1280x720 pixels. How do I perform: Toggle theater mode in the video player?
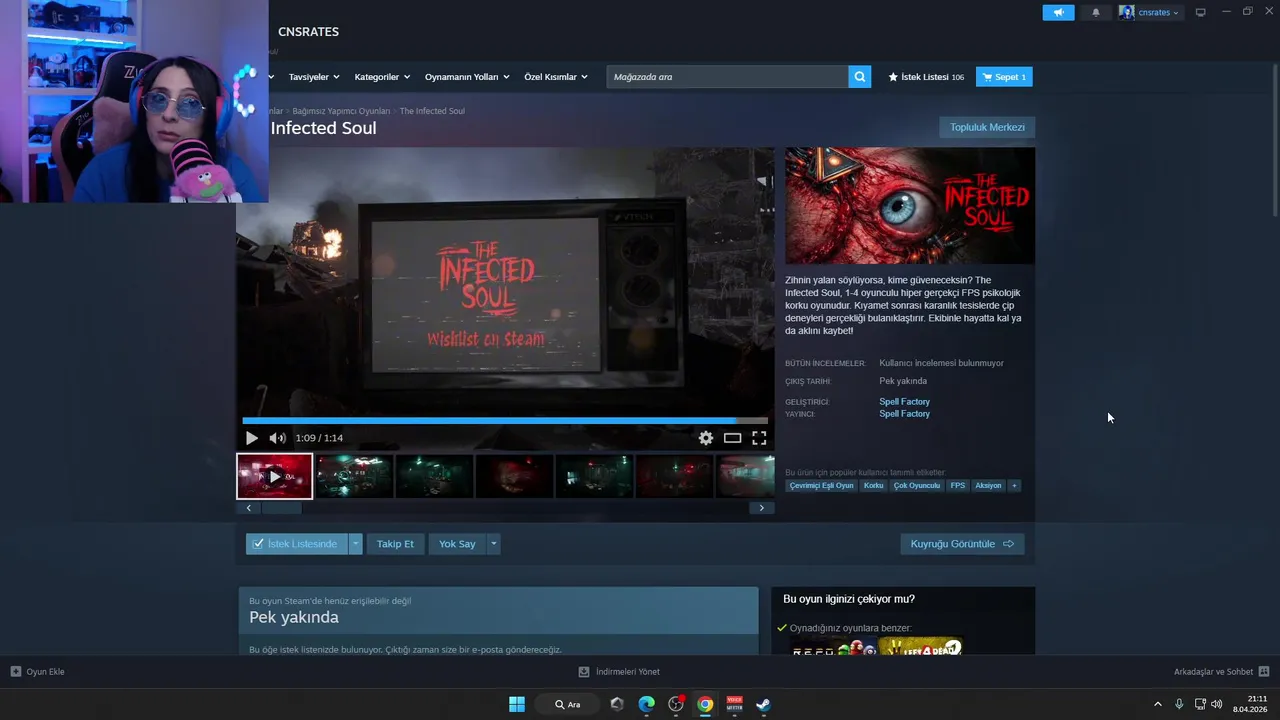point(732,438)
